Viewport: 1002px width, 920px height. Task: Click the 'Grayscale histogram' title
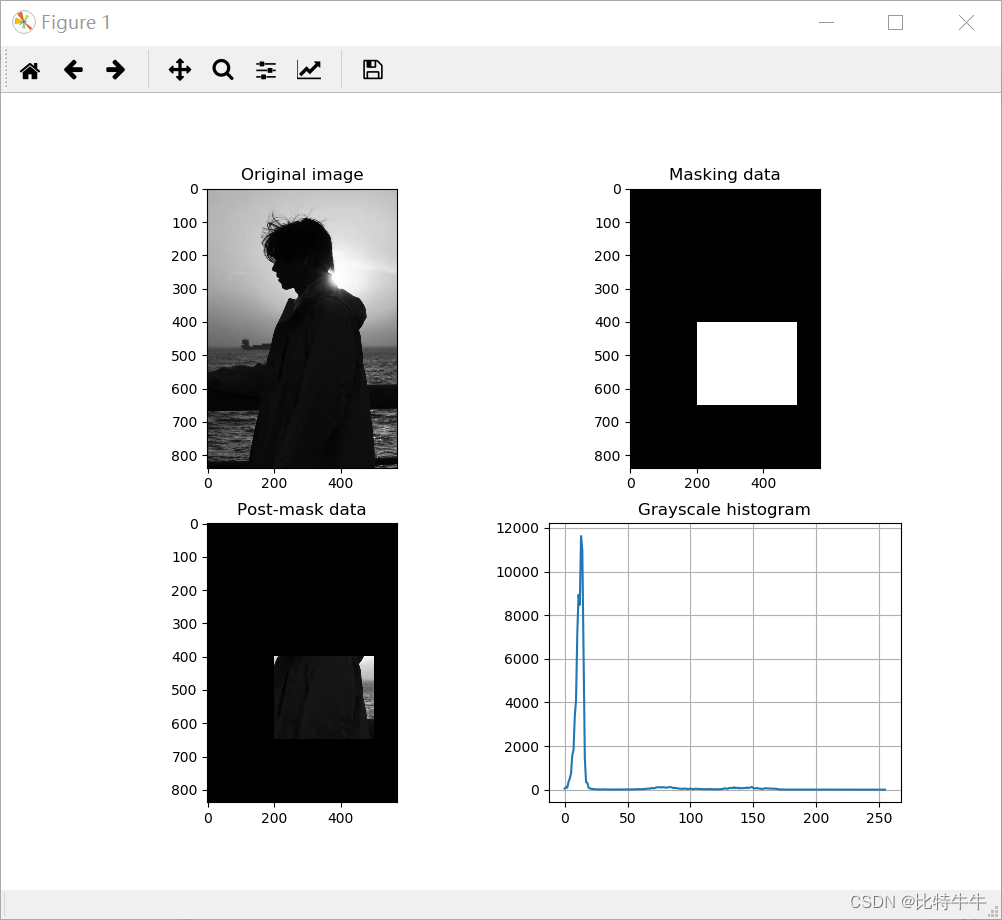pos(724,509)
